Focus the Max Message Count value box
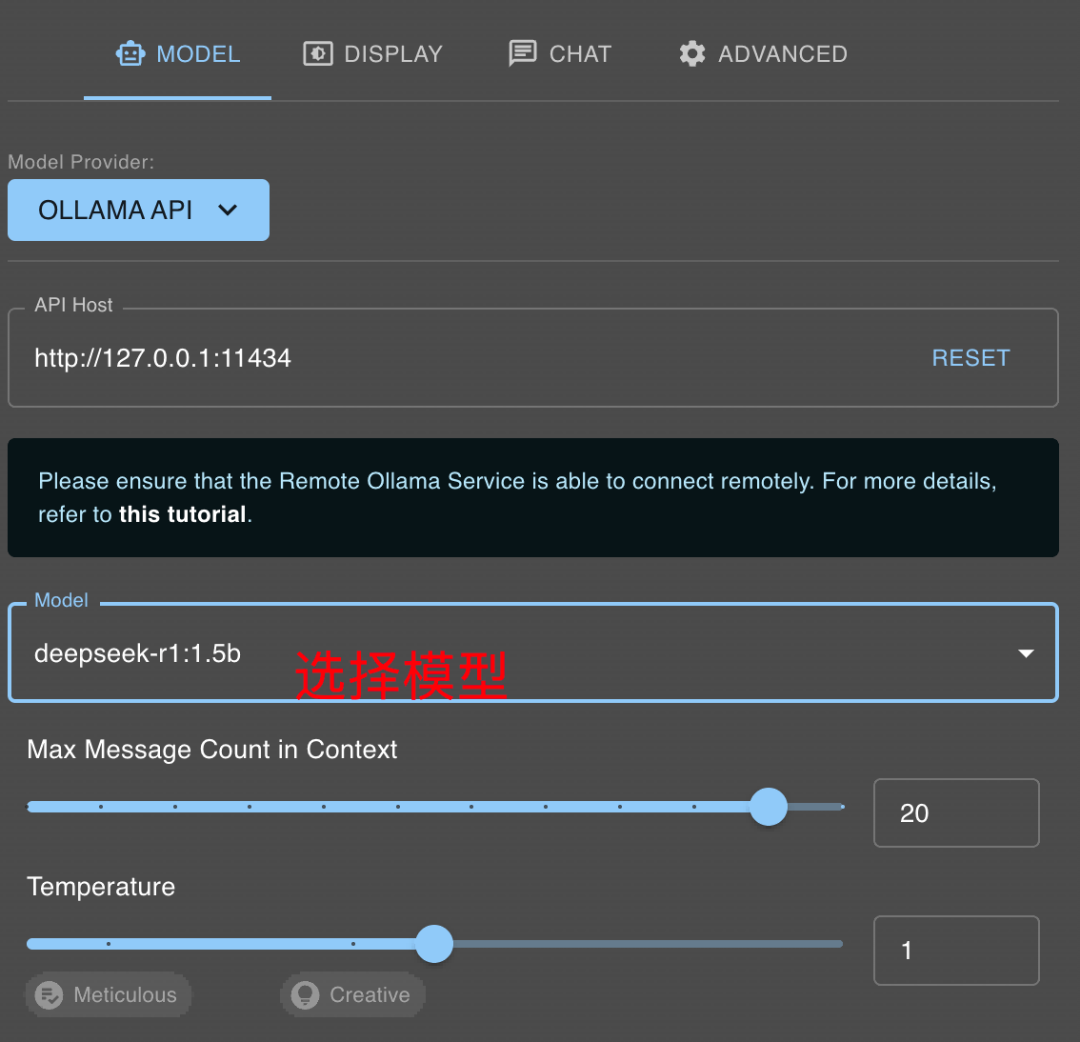This screenshot has height=1042, width=1080. pyautogui.click(x=956, y=813)
